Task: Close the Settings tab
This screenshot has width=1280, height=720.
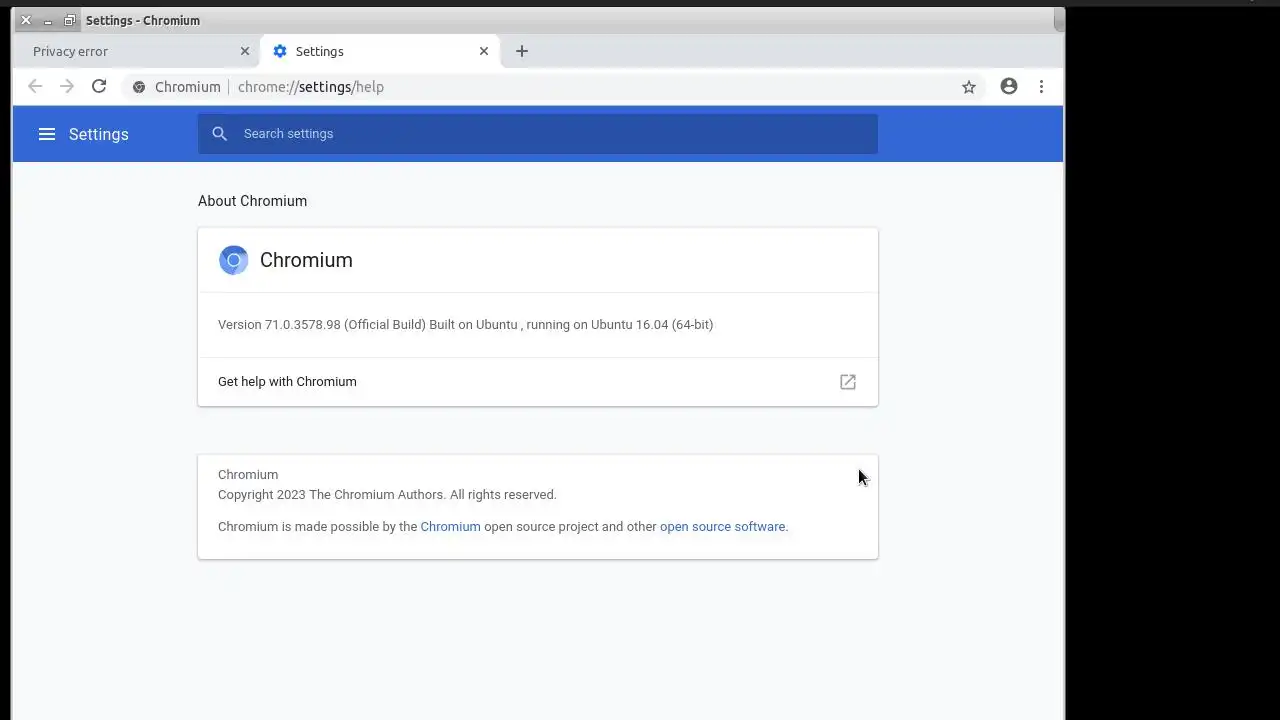Action: pyautogui.click(x=484, y=51)
